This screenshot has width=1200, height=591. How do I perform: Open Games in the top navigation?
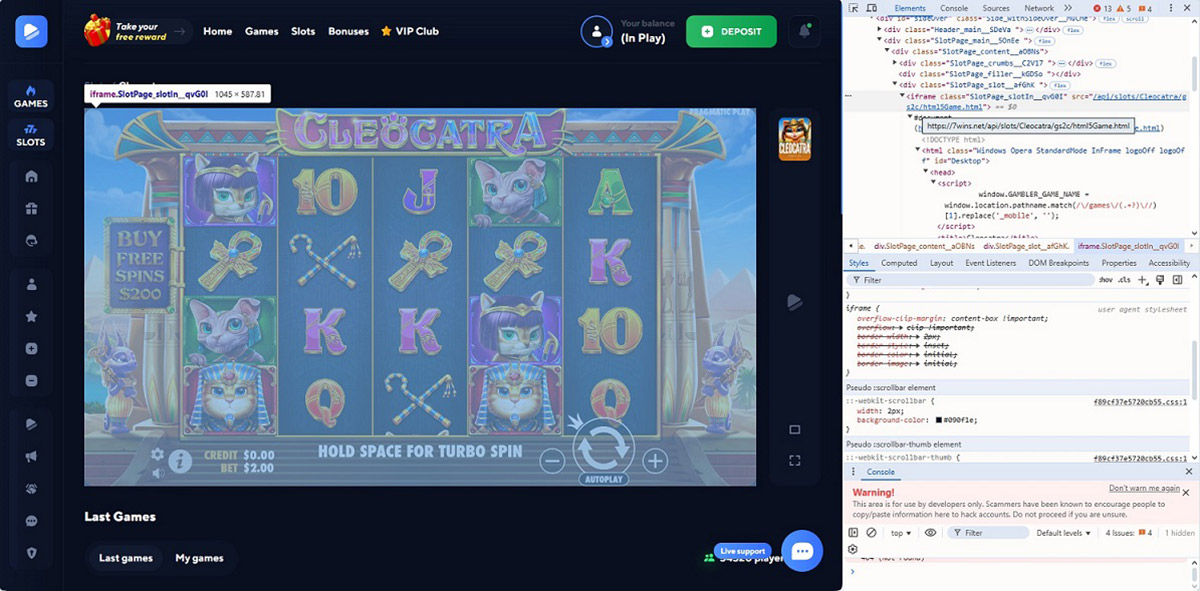click(x=262, y=31)
